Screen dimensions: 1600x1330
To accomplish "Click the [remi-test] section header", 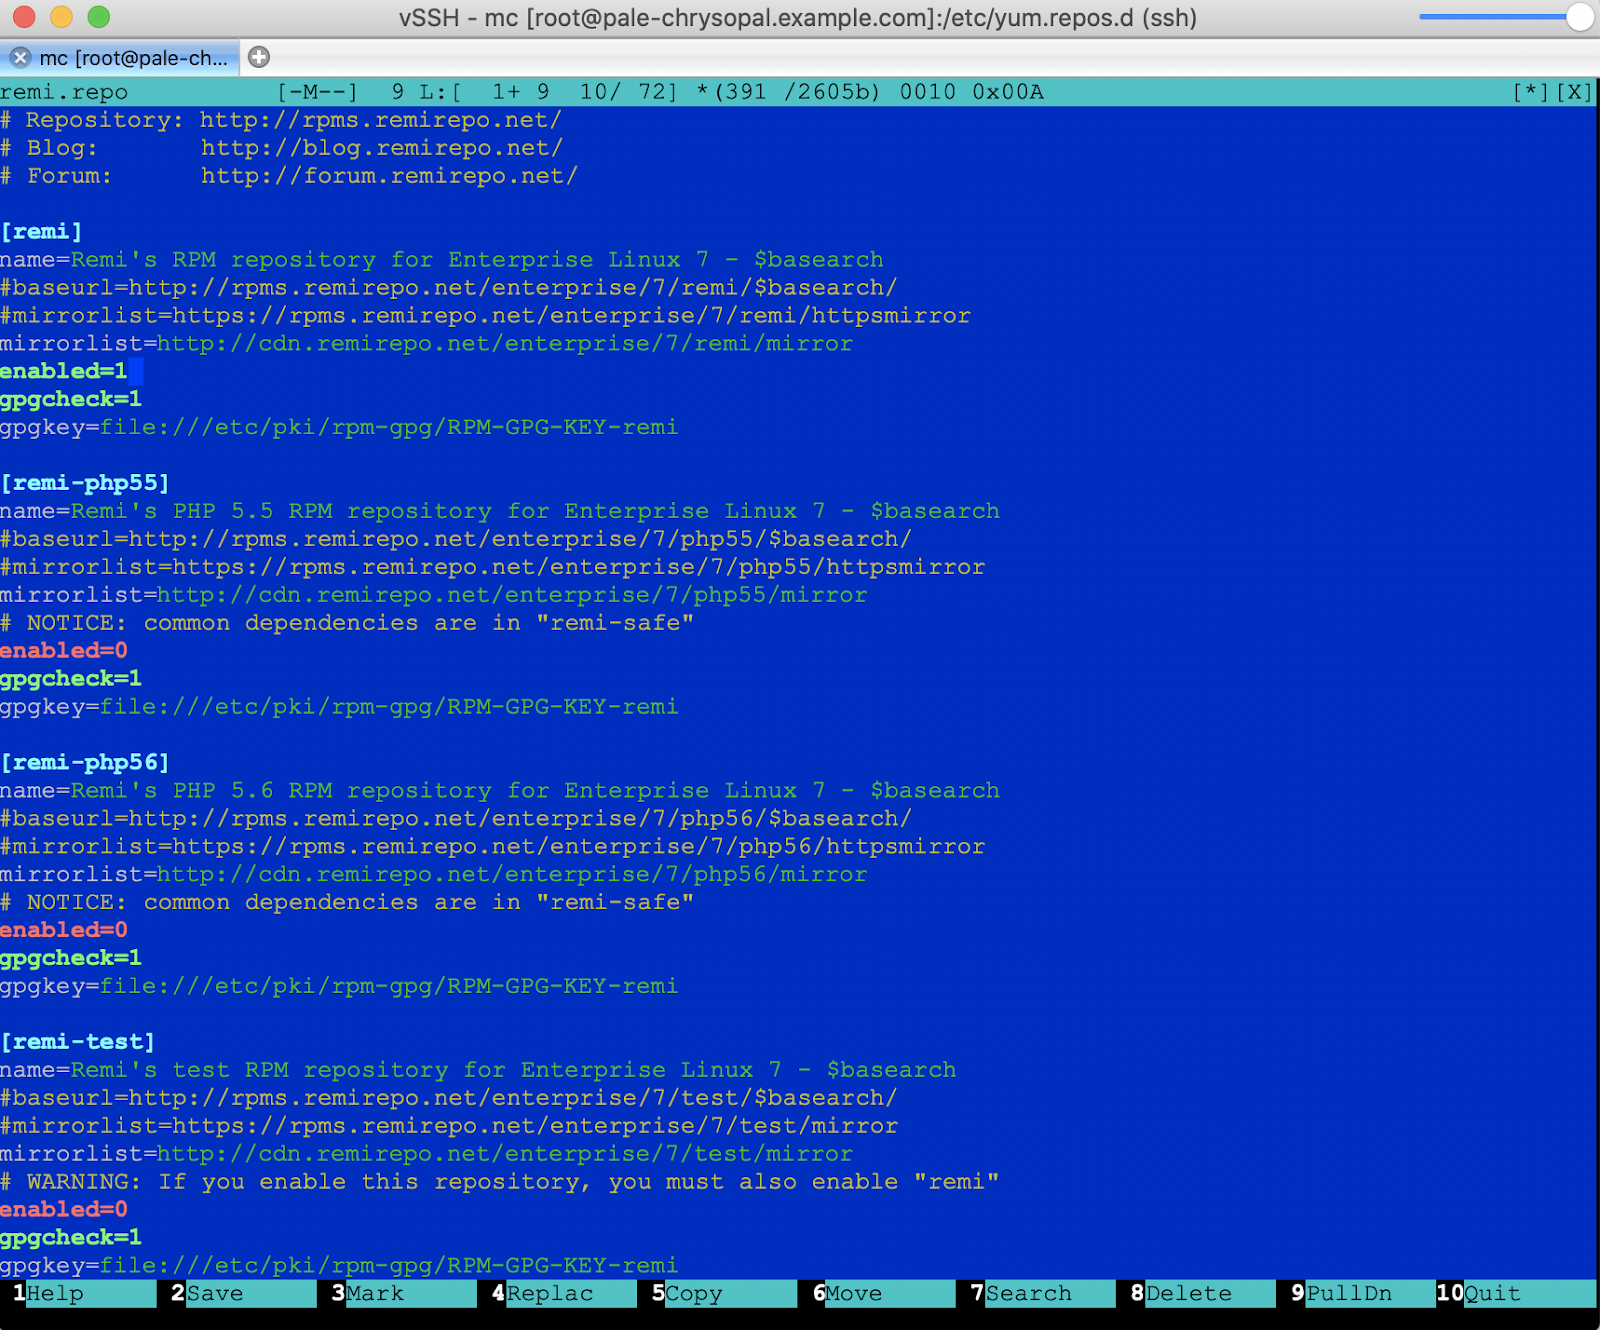I will click(78, 1042).
